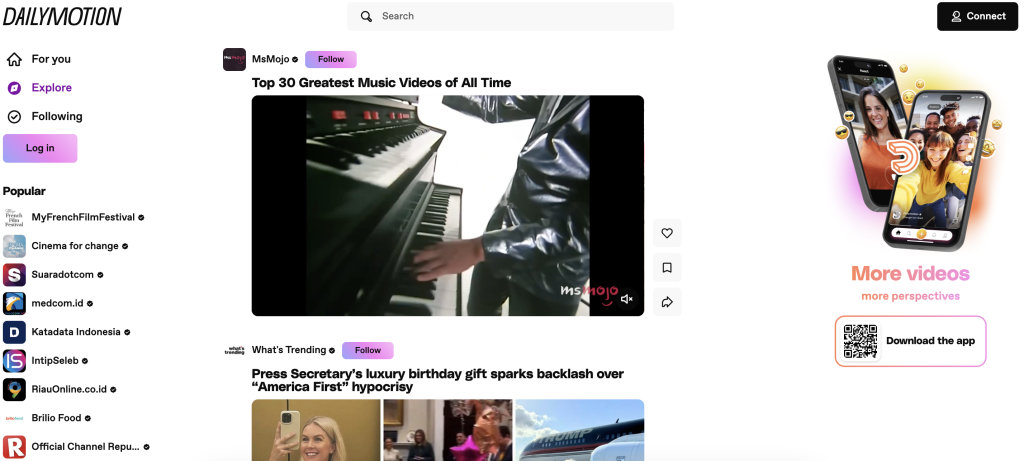Image resolution: width=1024 pixels, height=461 pixels.
Task: Open Top 30 Greatest Music Videos title
Action: coord(381,83)
